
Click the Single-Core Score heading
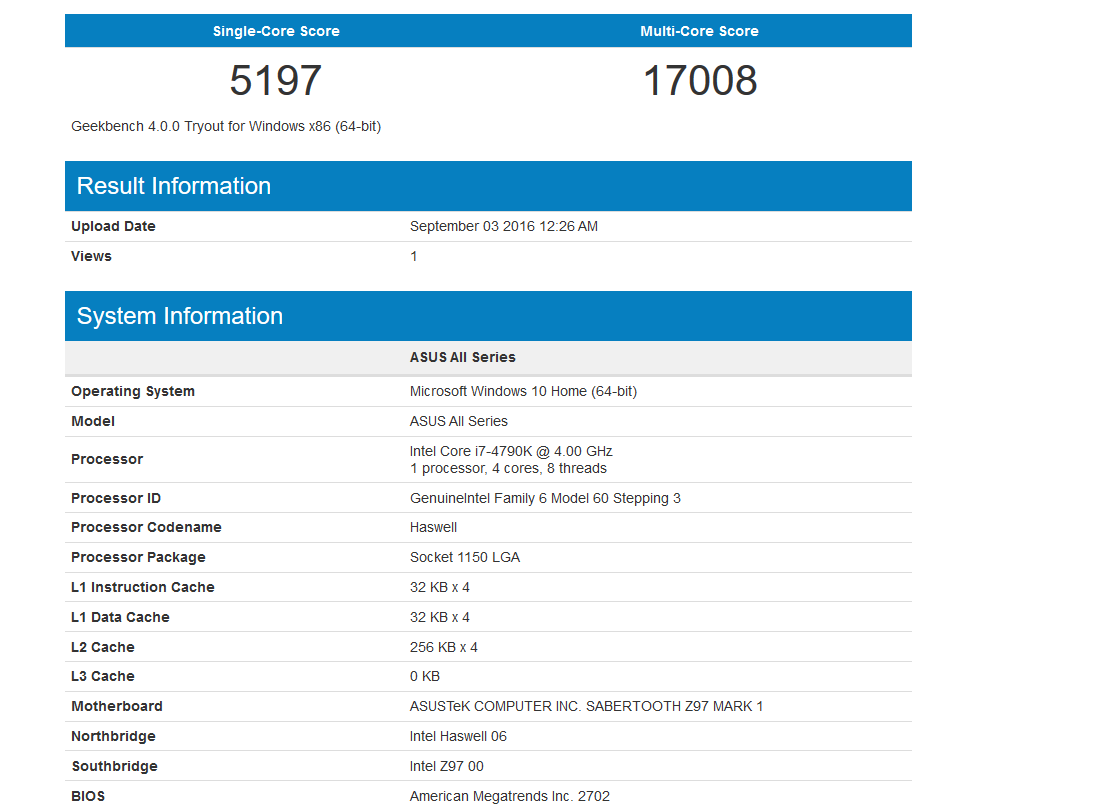click(x=276, y=31)
